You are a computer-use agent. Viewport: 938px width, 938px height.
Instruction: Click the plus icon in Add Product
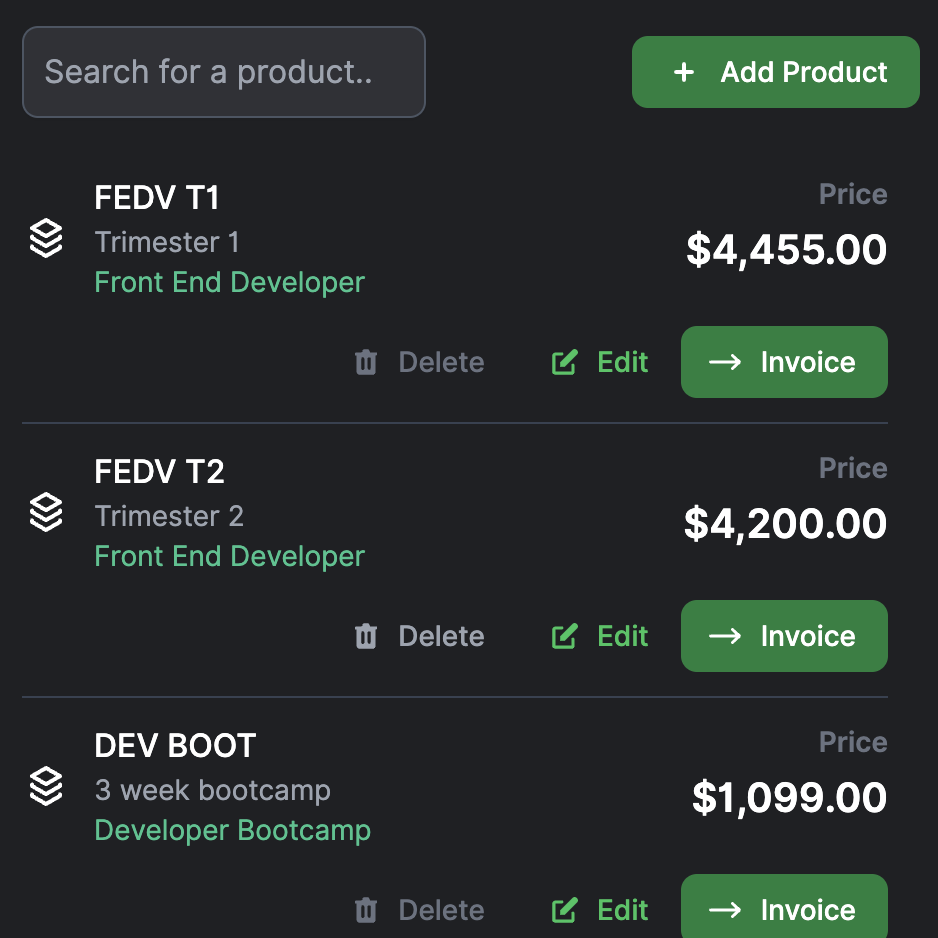[x=684, y=72]
